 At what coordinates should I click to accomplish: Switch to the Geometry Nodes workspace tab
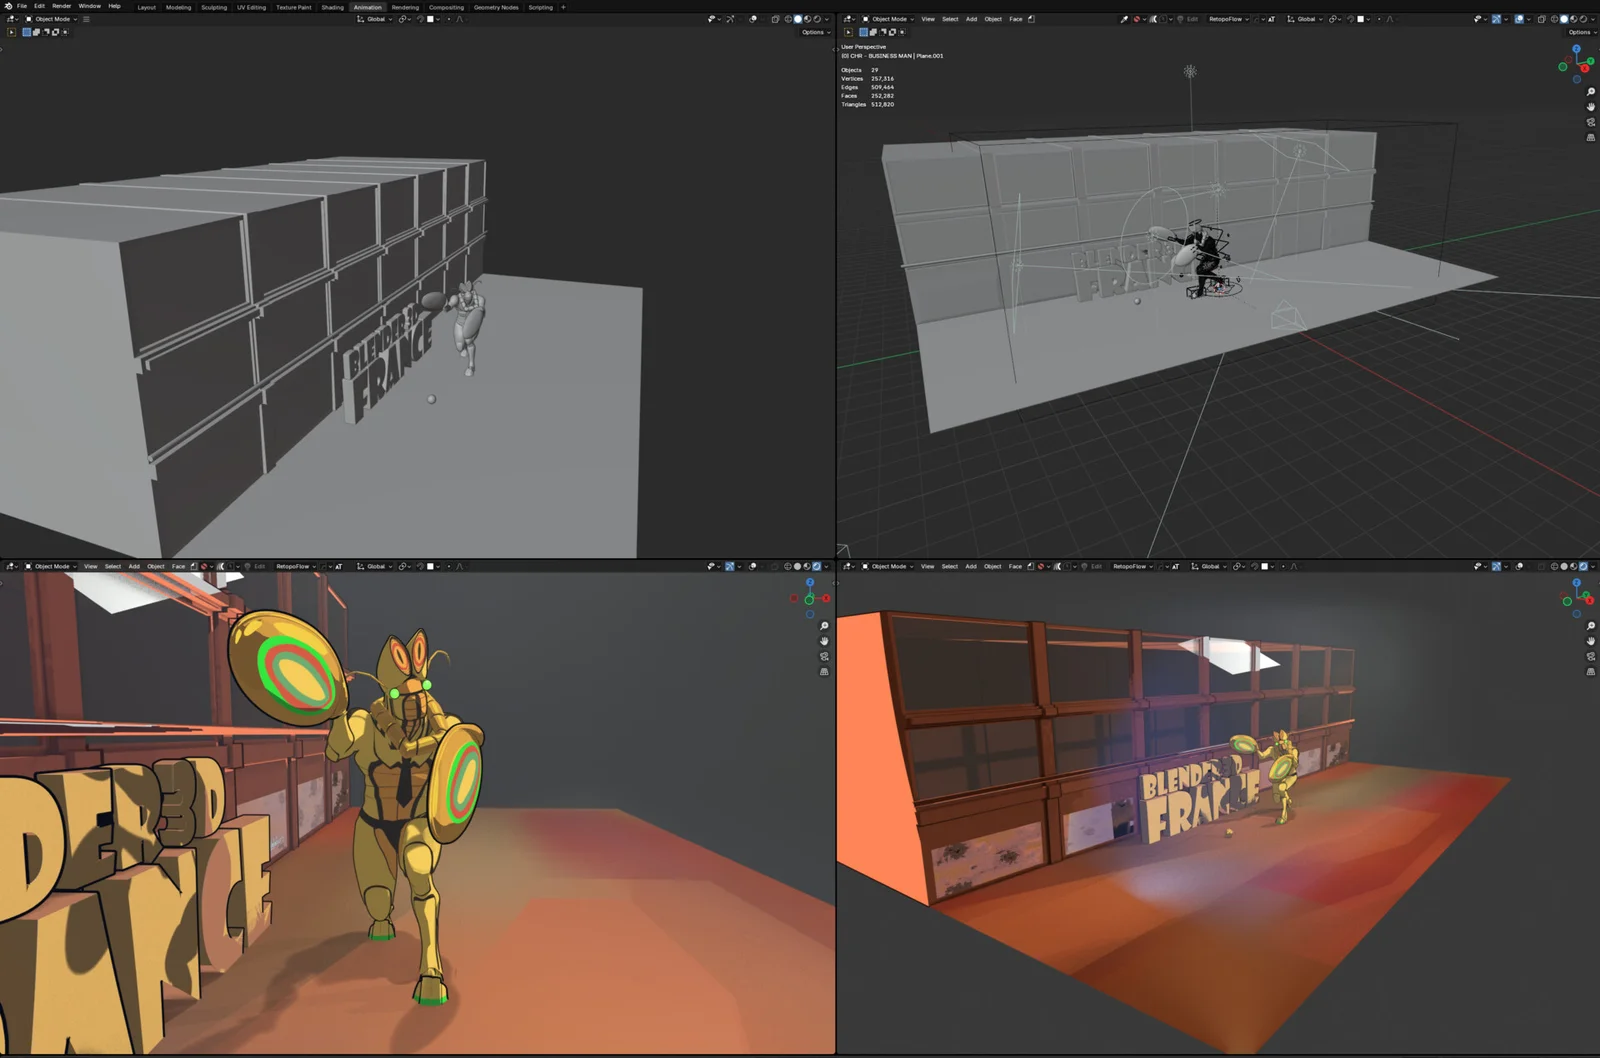click(496, 7)
